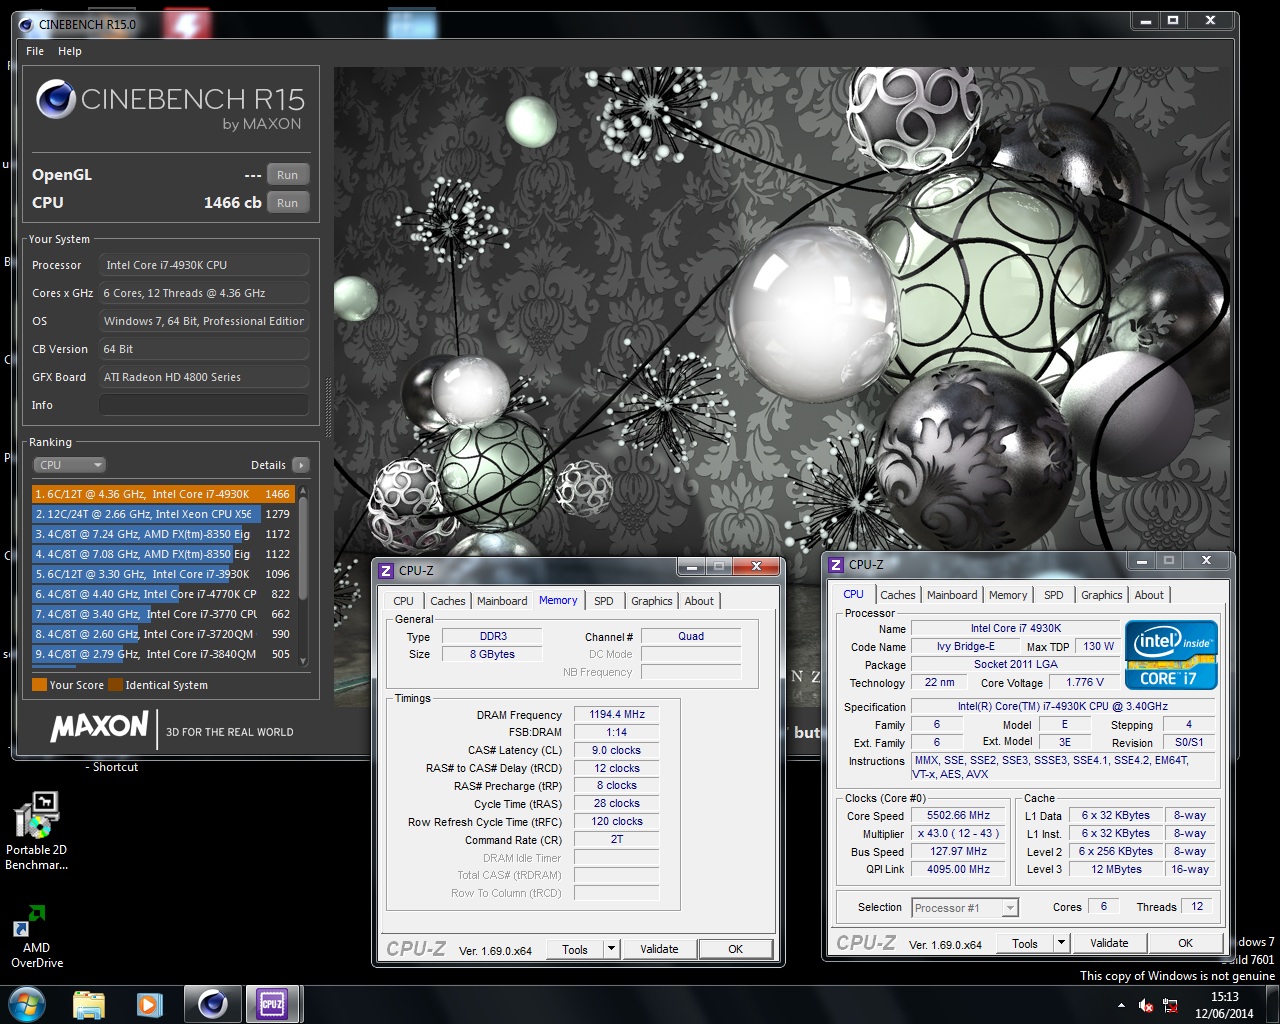Click DRAM Frequency value 1194.4 MHz
The height and width of the screenshot is (1024, 1280).
coord(617,715)
